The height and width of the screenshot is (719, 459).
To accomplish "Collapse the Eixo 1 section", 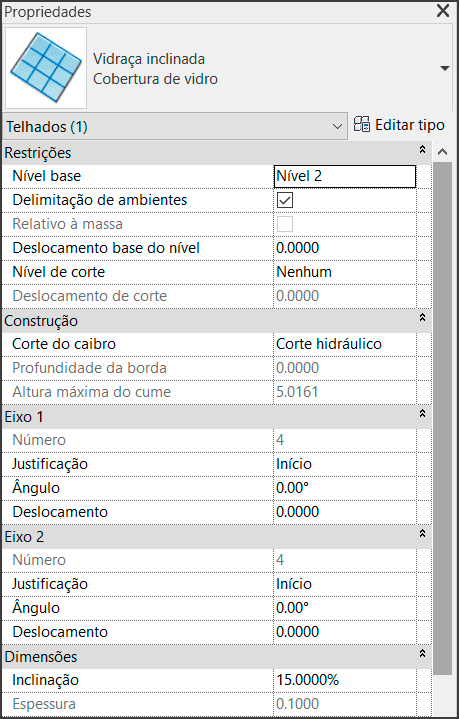I will [422, 414].
